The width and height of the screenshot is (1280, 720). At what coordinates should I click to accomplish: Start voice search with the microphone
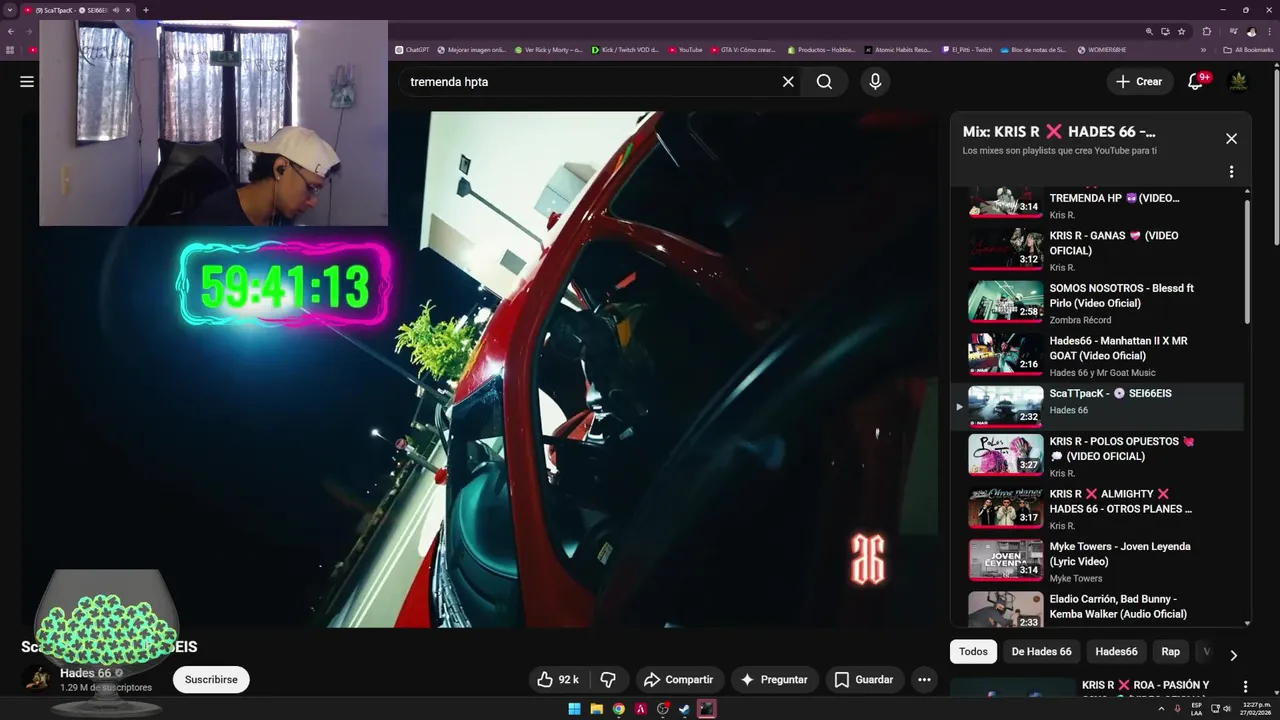(875, 82)
